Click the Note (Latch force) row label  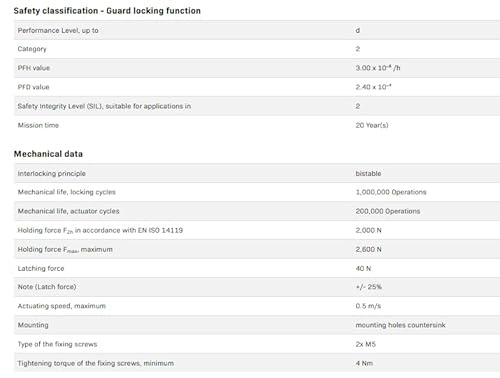47,287
